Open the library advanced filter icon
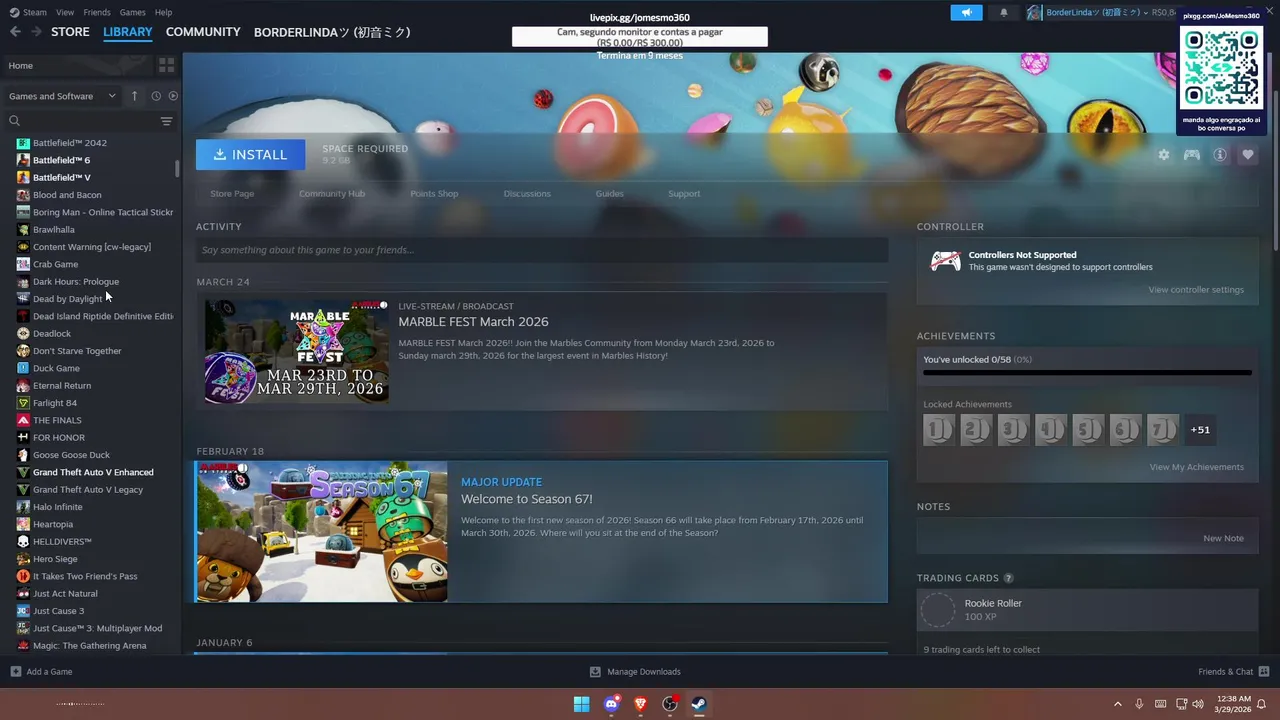1280x720 pixels. 166,121
